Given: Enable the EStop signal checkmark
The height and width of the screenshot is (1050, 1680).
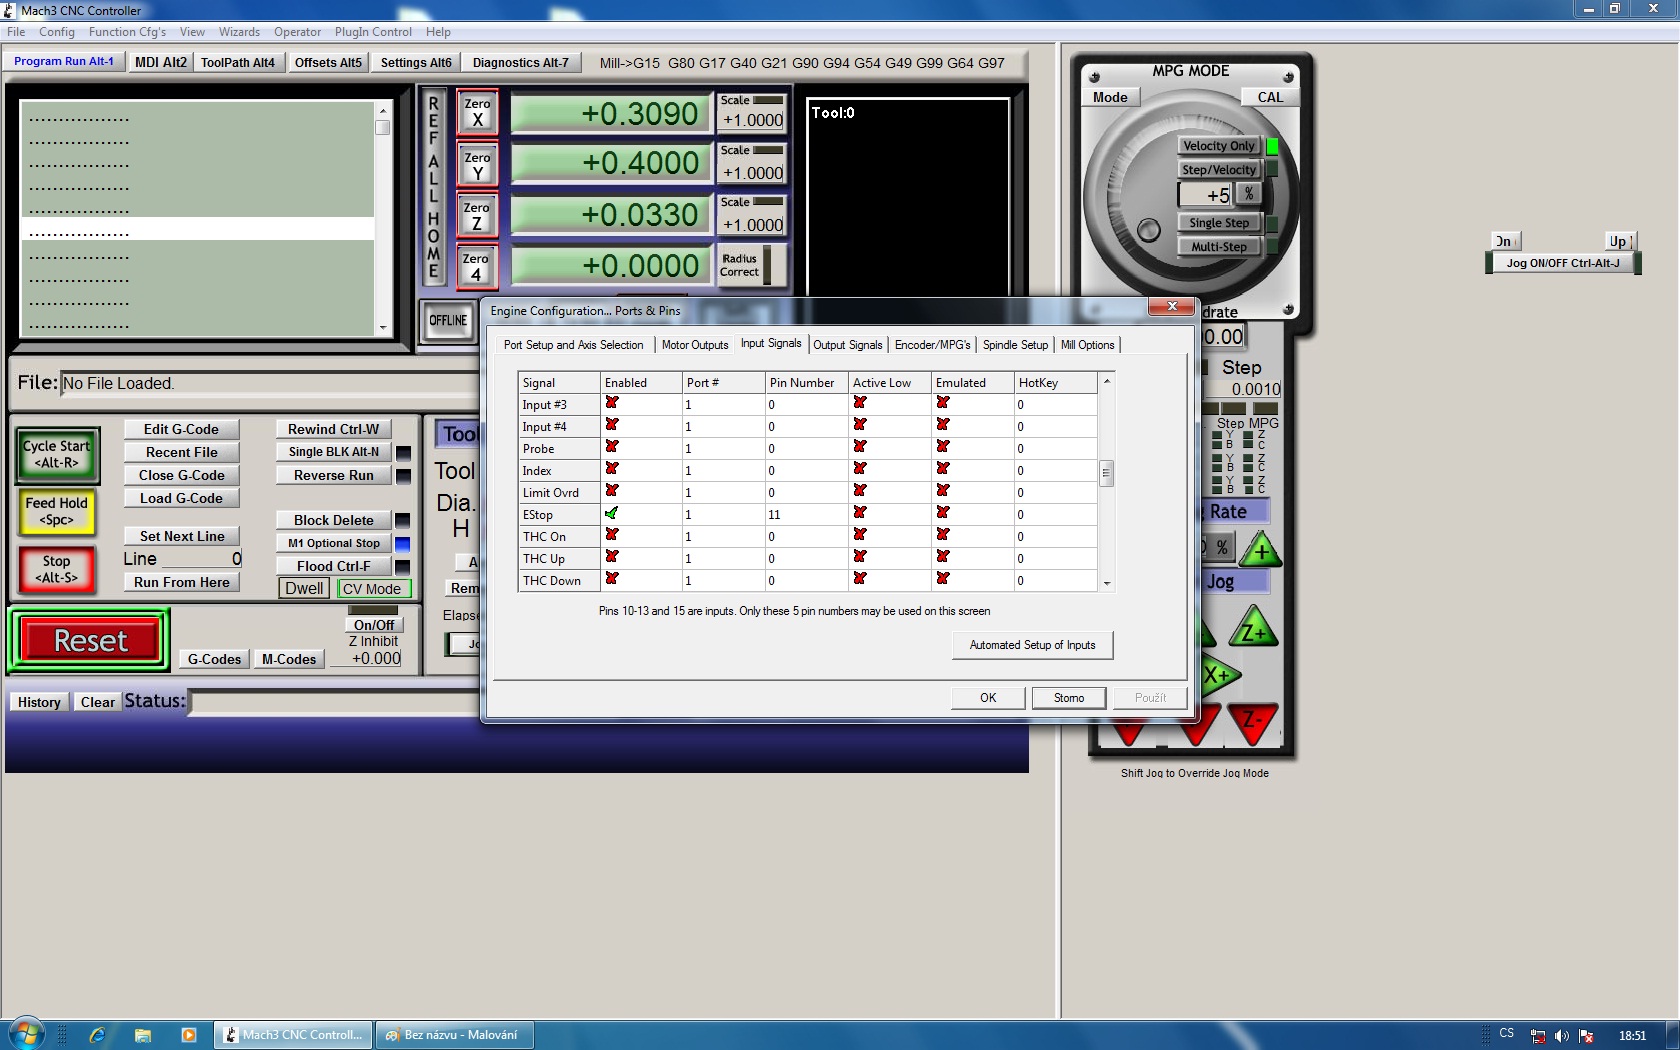Looking at the screenshot, I should [611, 514].
